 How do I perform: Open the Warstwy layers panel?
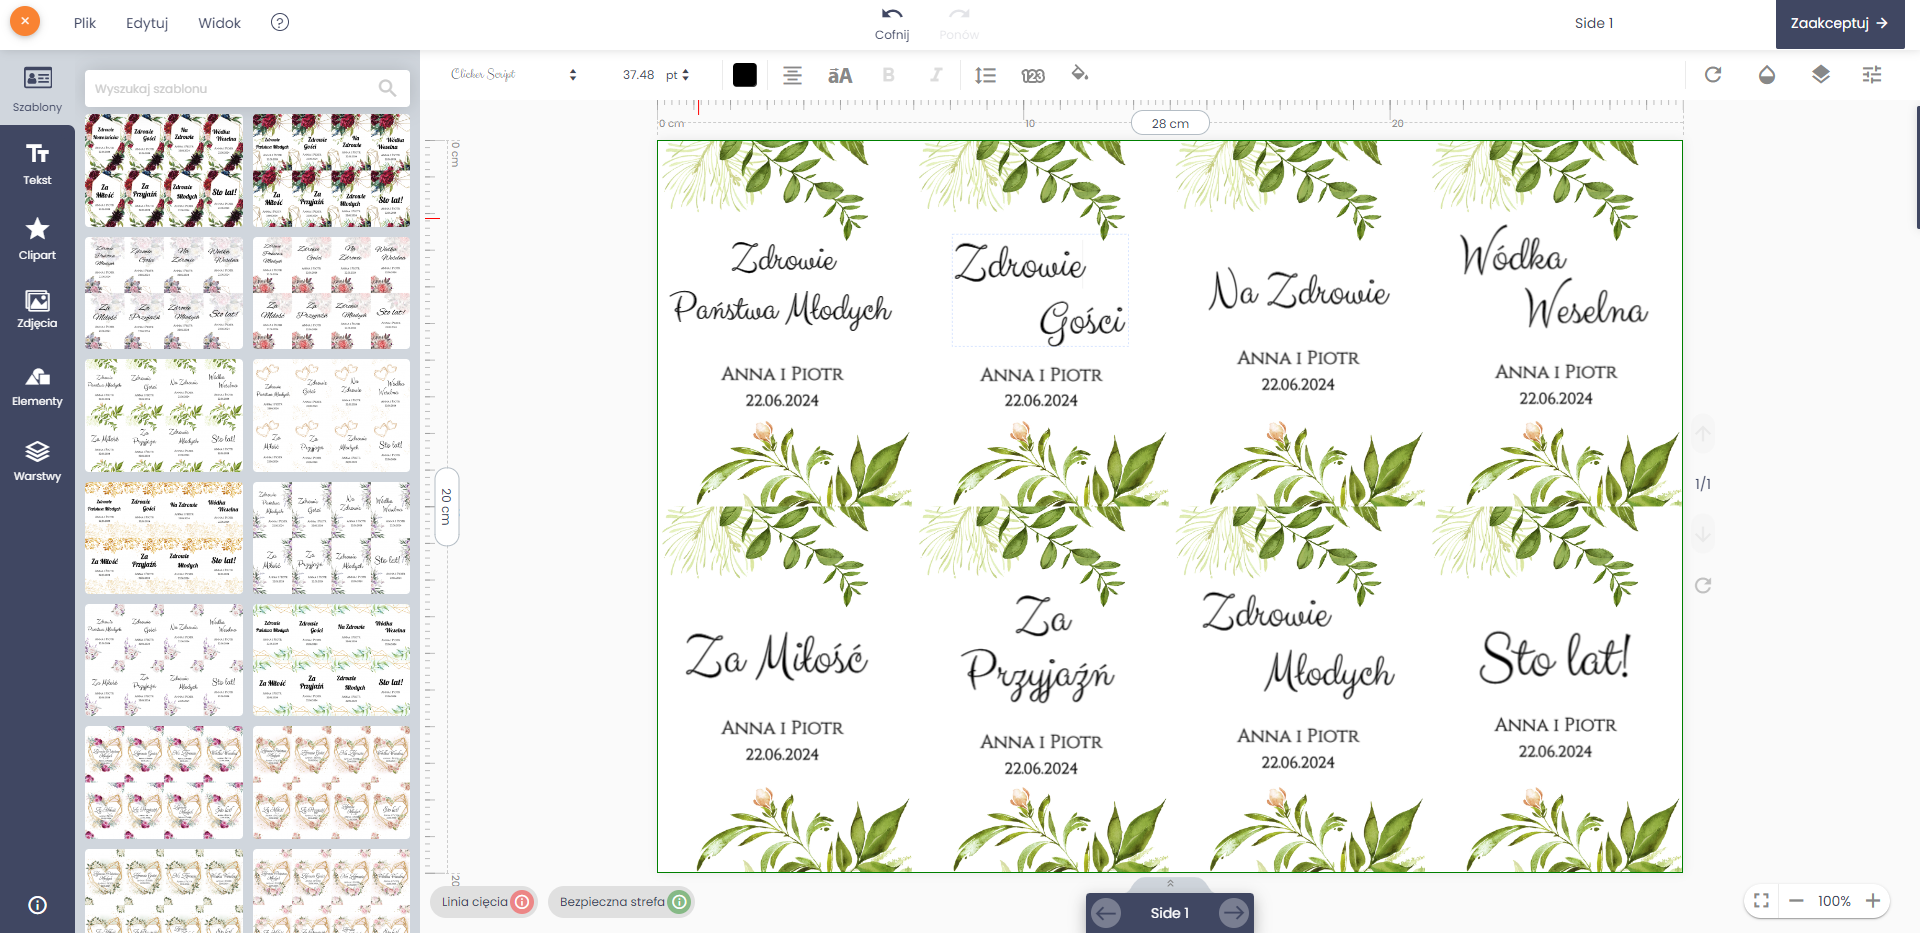pos(37,461)
